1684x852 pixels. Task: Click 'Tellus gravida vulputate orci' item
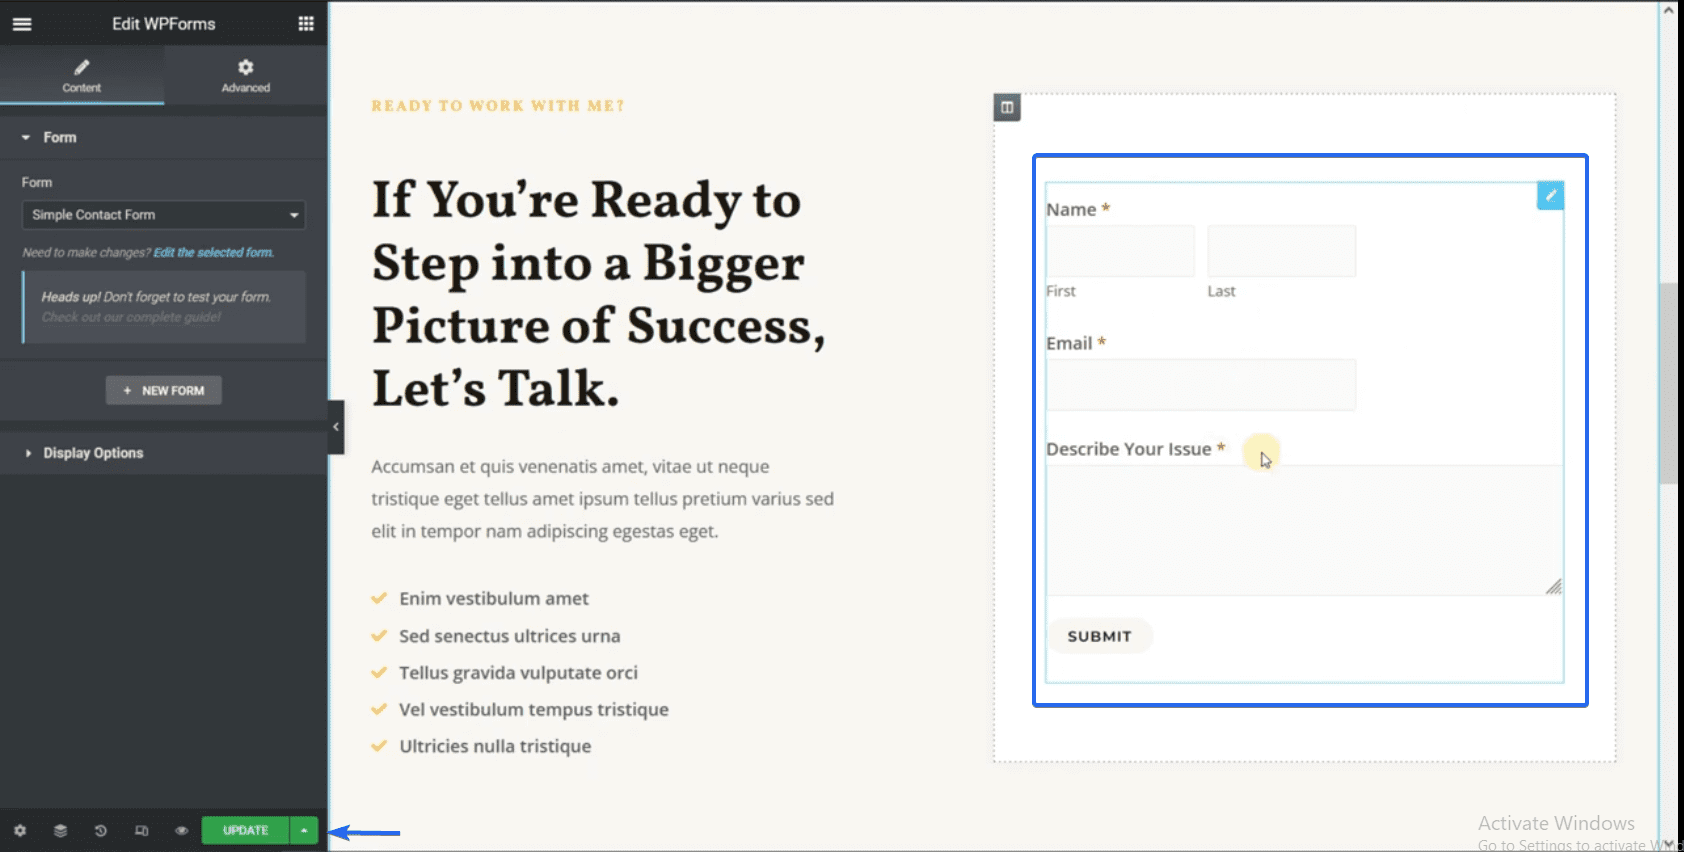518,673
